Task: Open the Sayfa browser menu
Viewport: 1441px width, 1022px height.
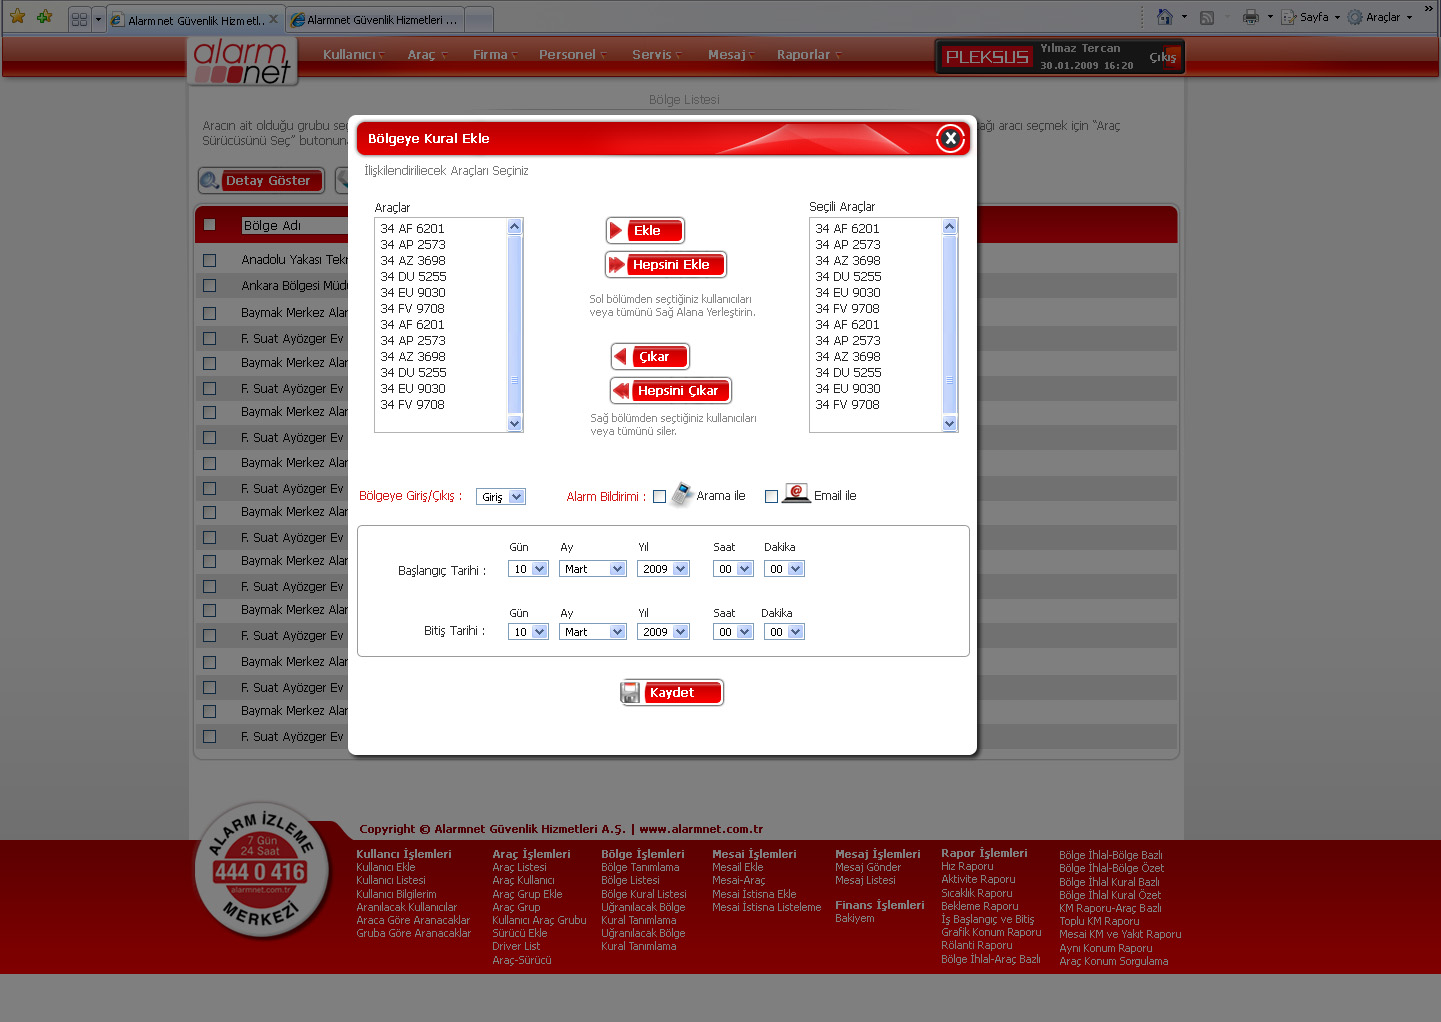Action: pos(1311,17)
